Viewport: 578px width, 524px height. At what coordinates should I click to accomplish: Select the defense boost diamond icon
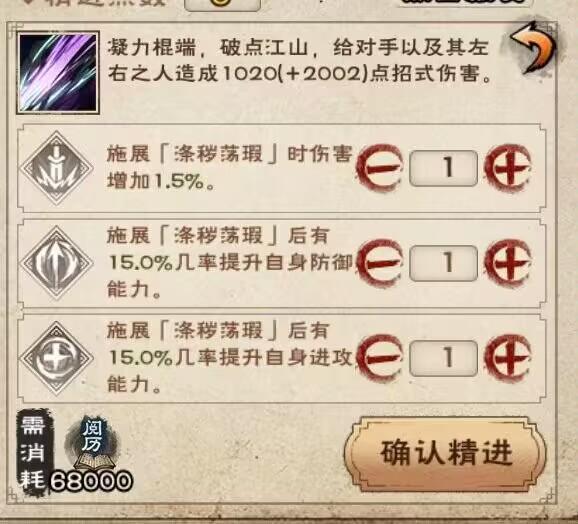pos(56,263)
